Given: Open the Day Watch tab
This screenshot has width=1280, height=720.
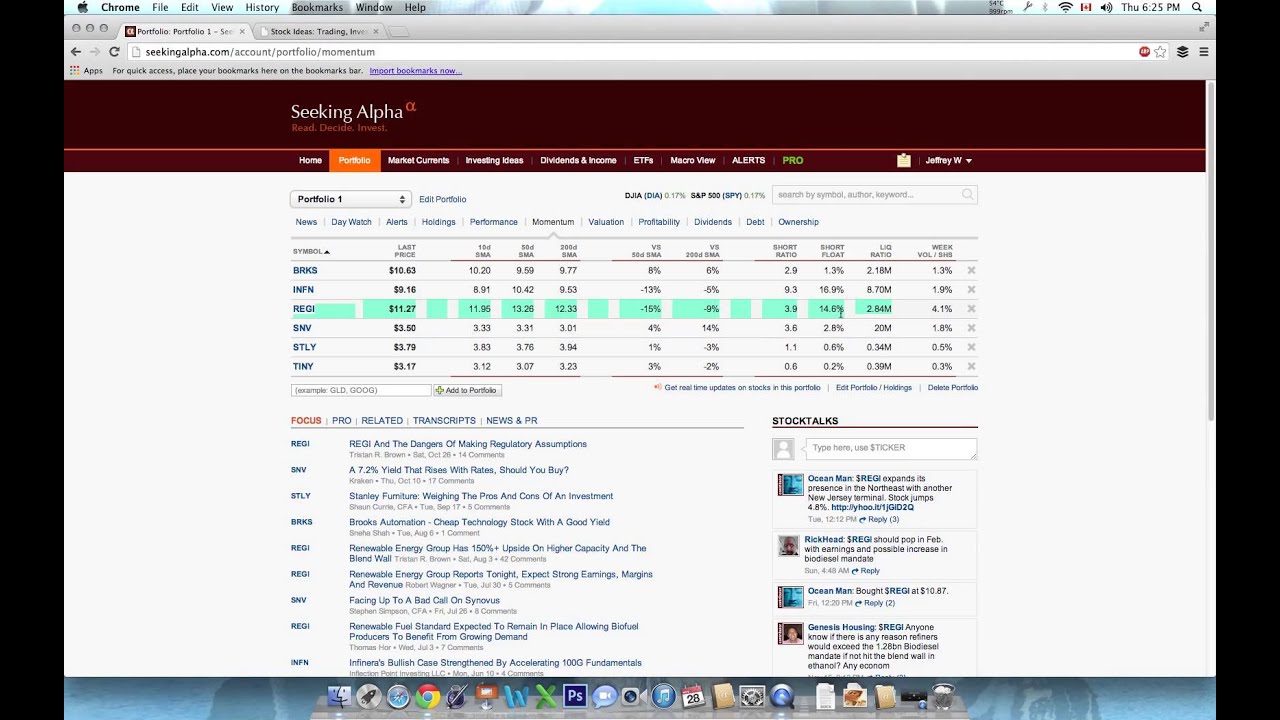Looking at the screenshot, I should tap(351, 222).
